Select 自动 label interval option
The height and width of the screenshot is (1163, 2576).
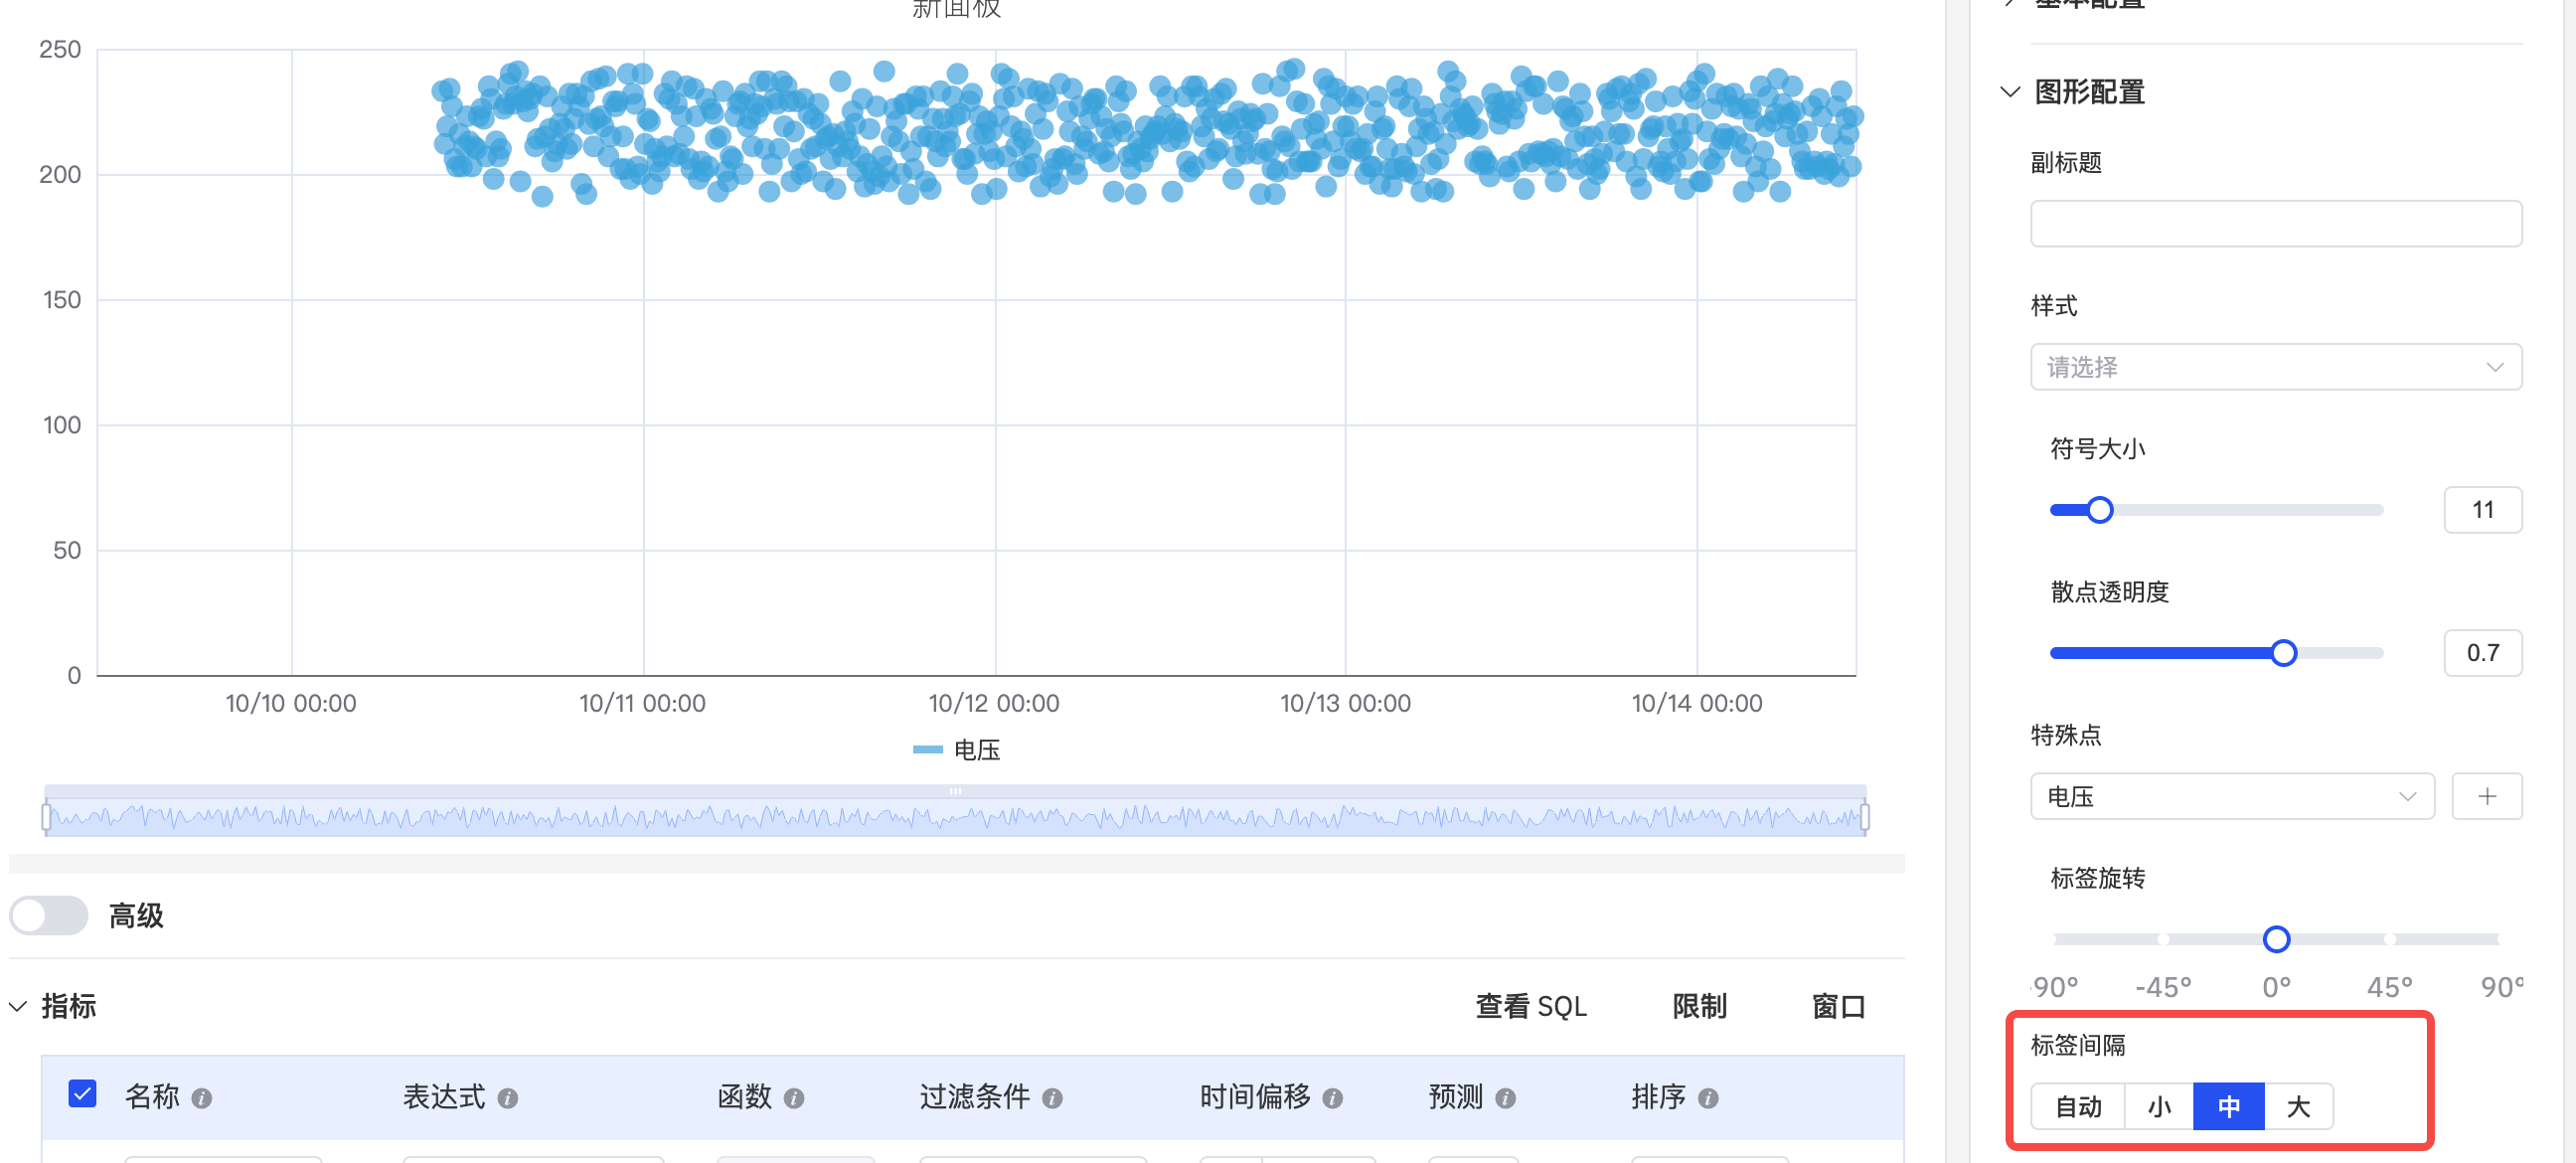tap(2078, 1106)
